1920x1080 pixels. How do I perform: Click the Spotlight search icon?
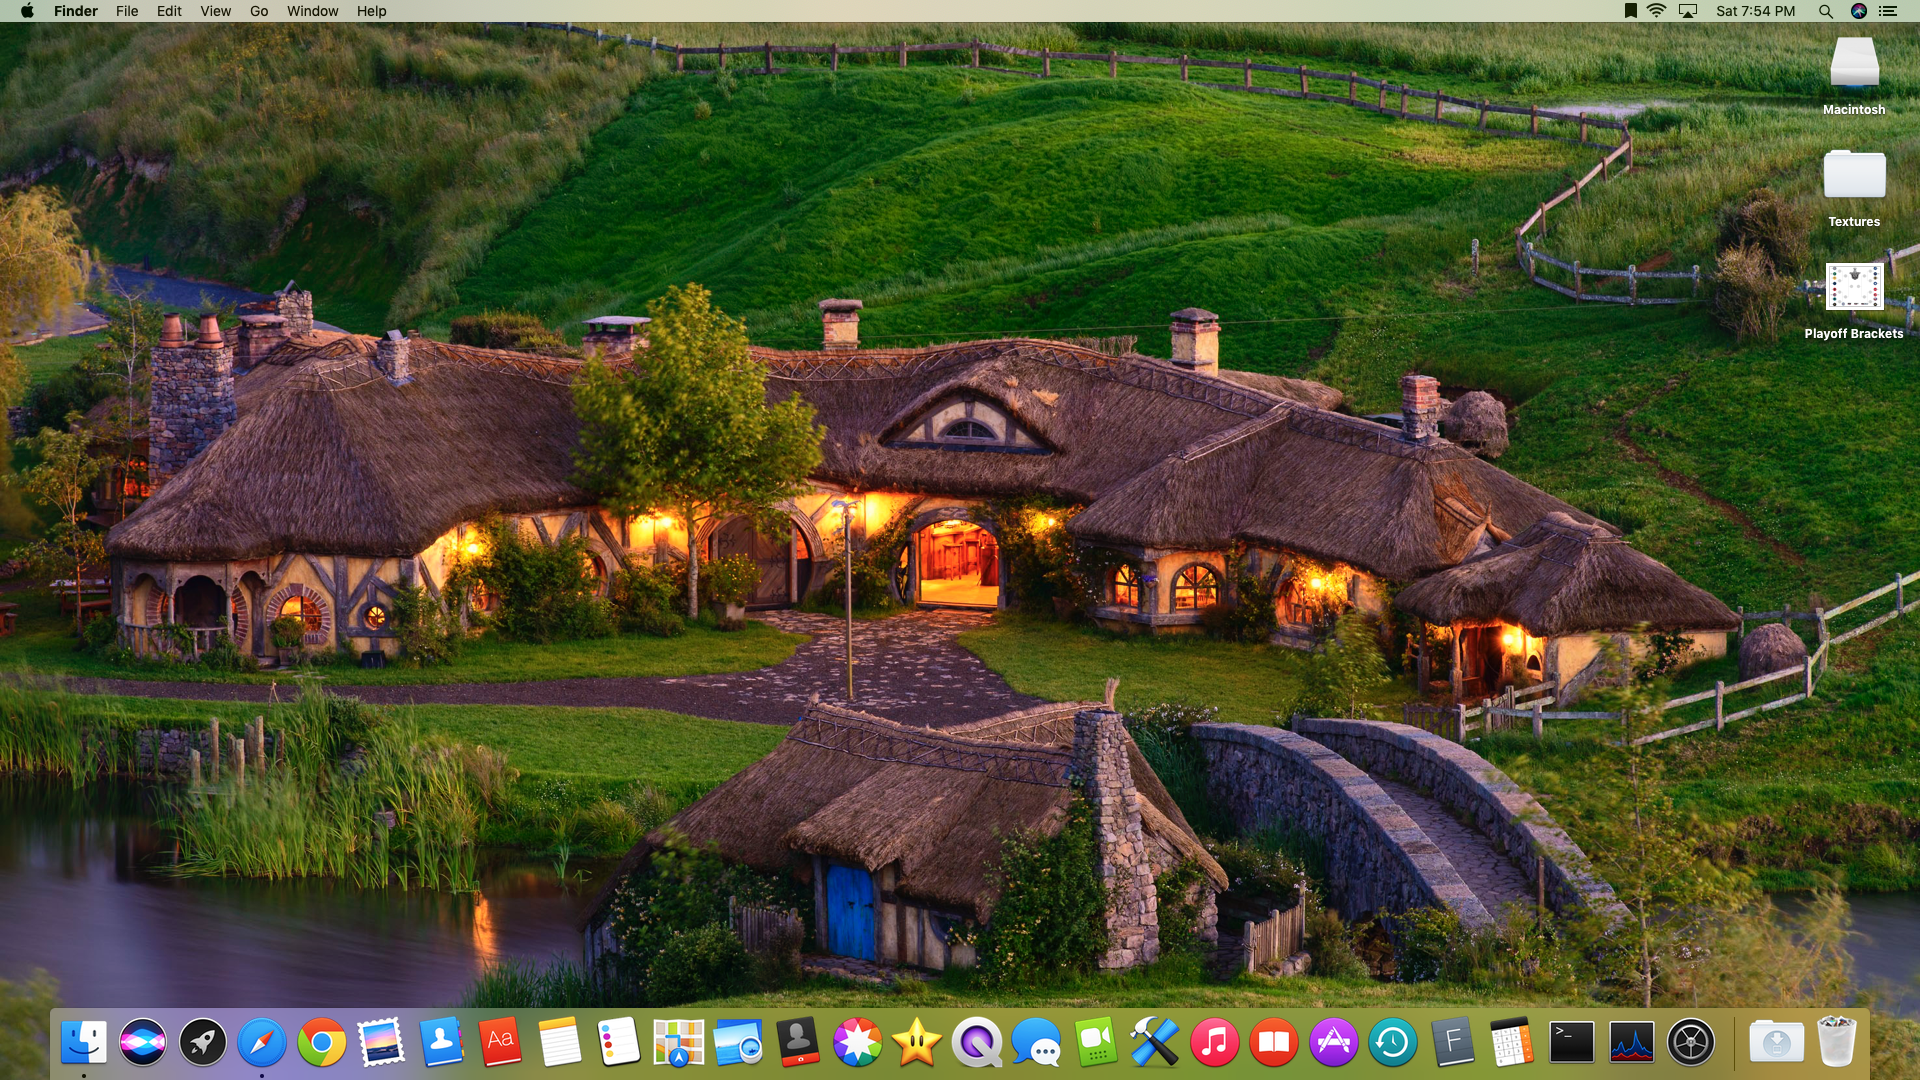pos(1825,11)
